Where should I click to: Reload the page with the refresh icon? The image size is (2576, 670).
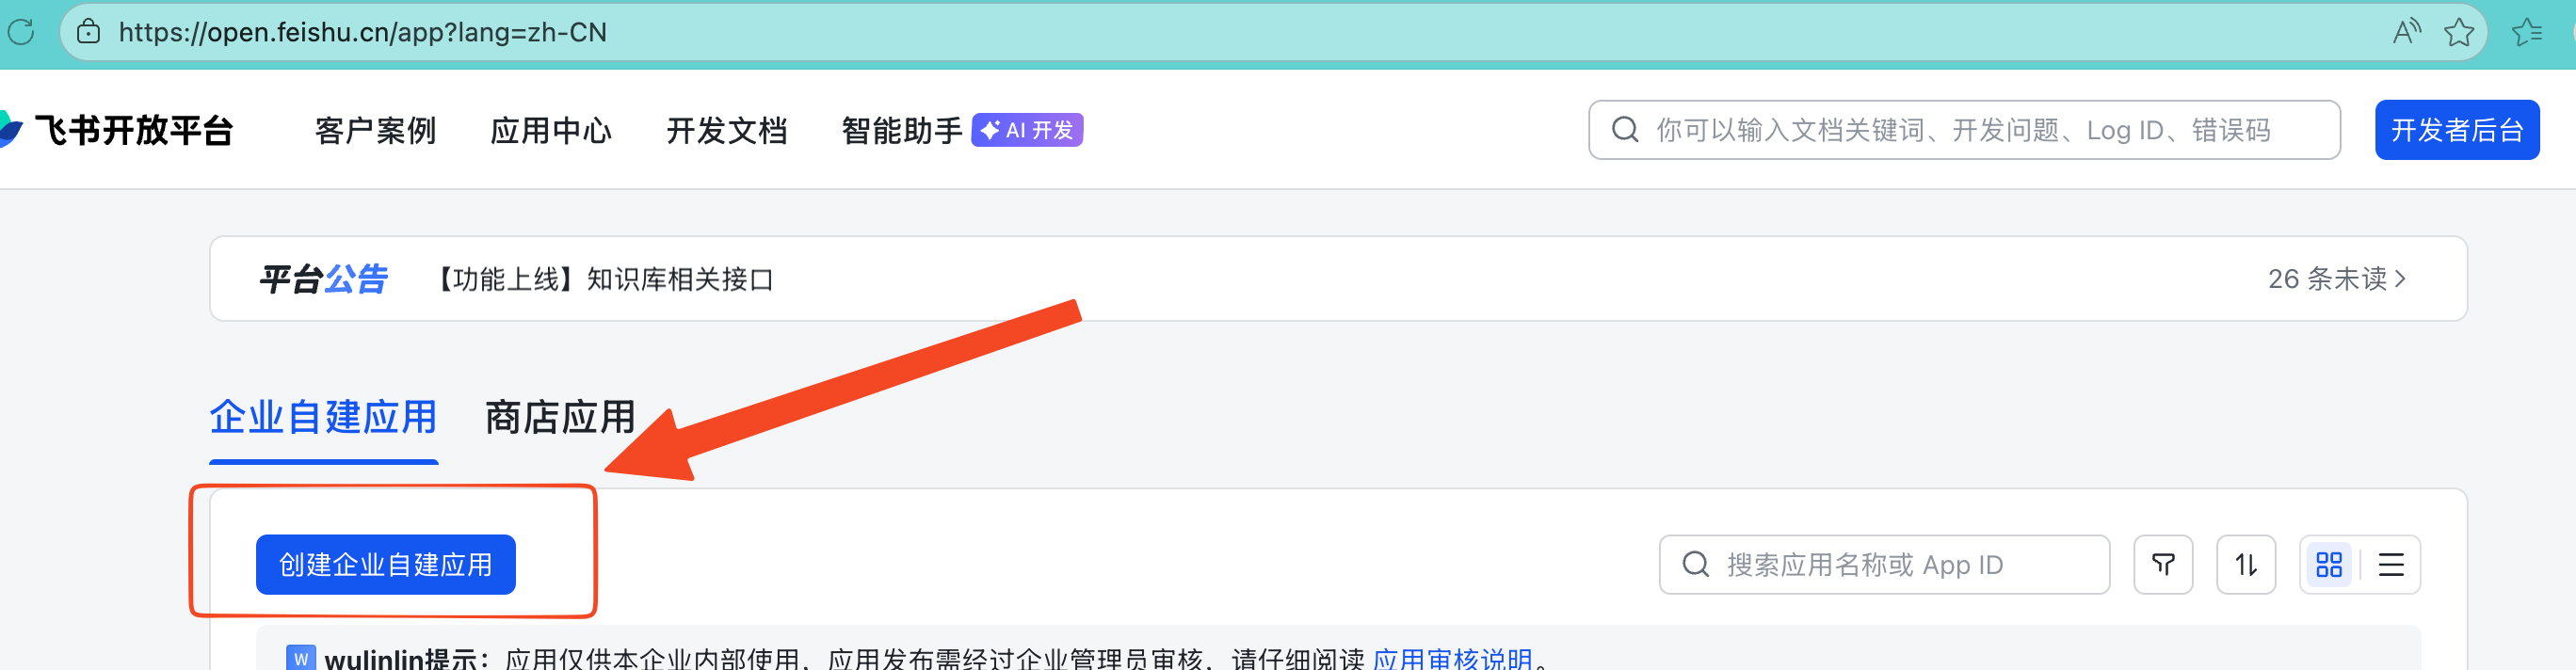click(x=20, y=32)
